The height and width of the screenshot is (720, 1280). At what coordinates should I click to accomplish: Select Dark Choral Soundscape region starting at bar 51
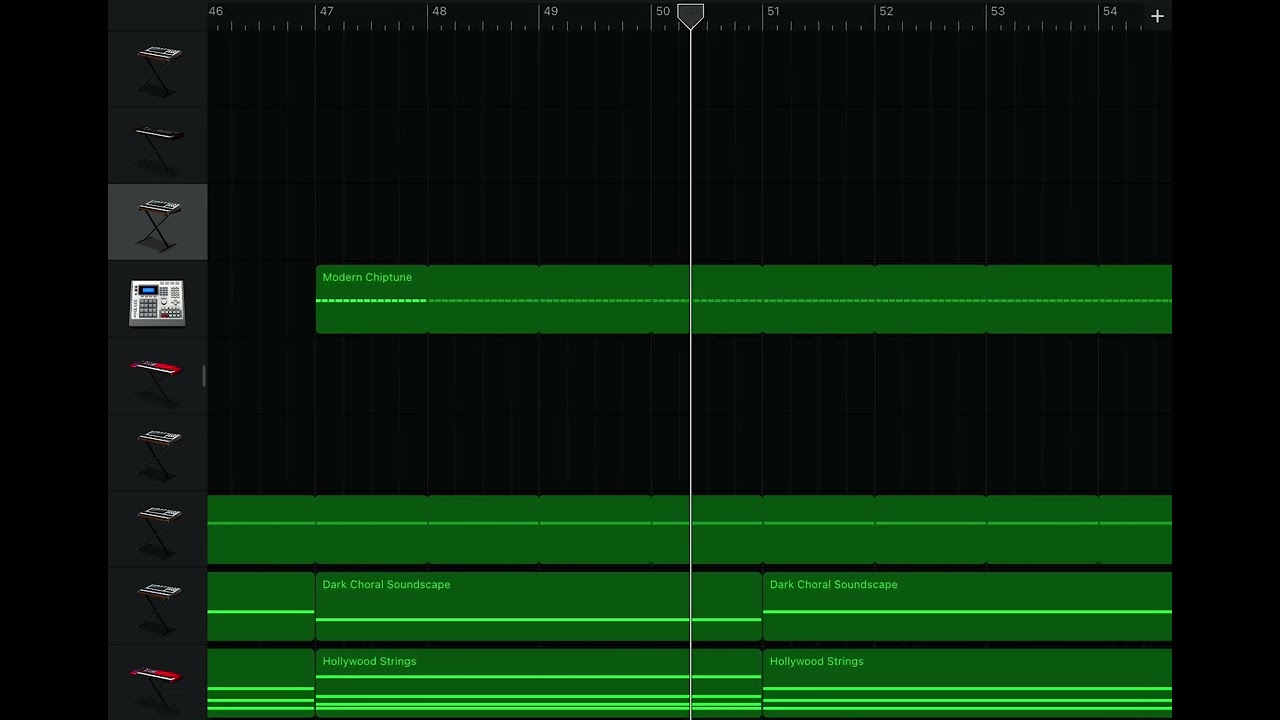pos(967,606)
